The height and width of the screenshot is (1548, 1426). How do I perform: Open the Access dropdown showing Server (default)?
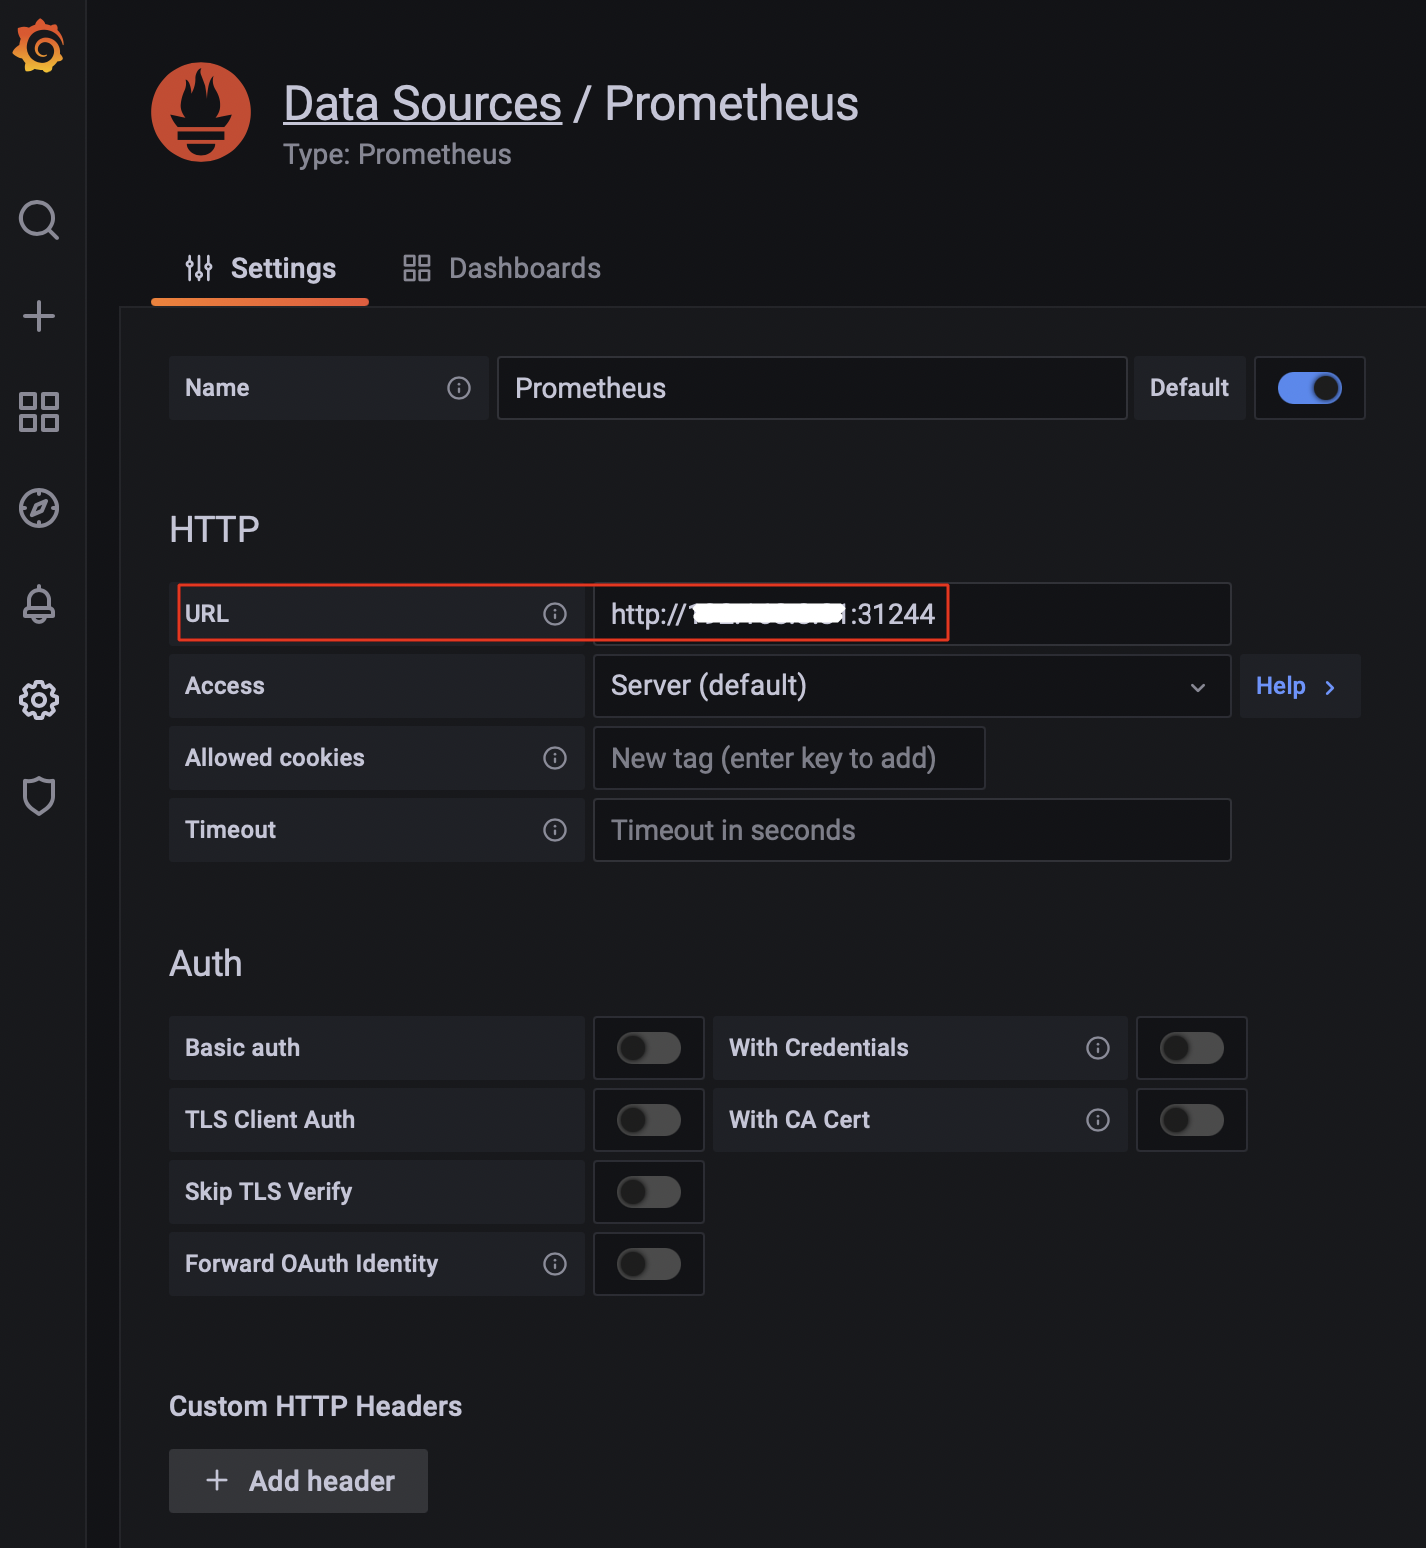(911, 686)
